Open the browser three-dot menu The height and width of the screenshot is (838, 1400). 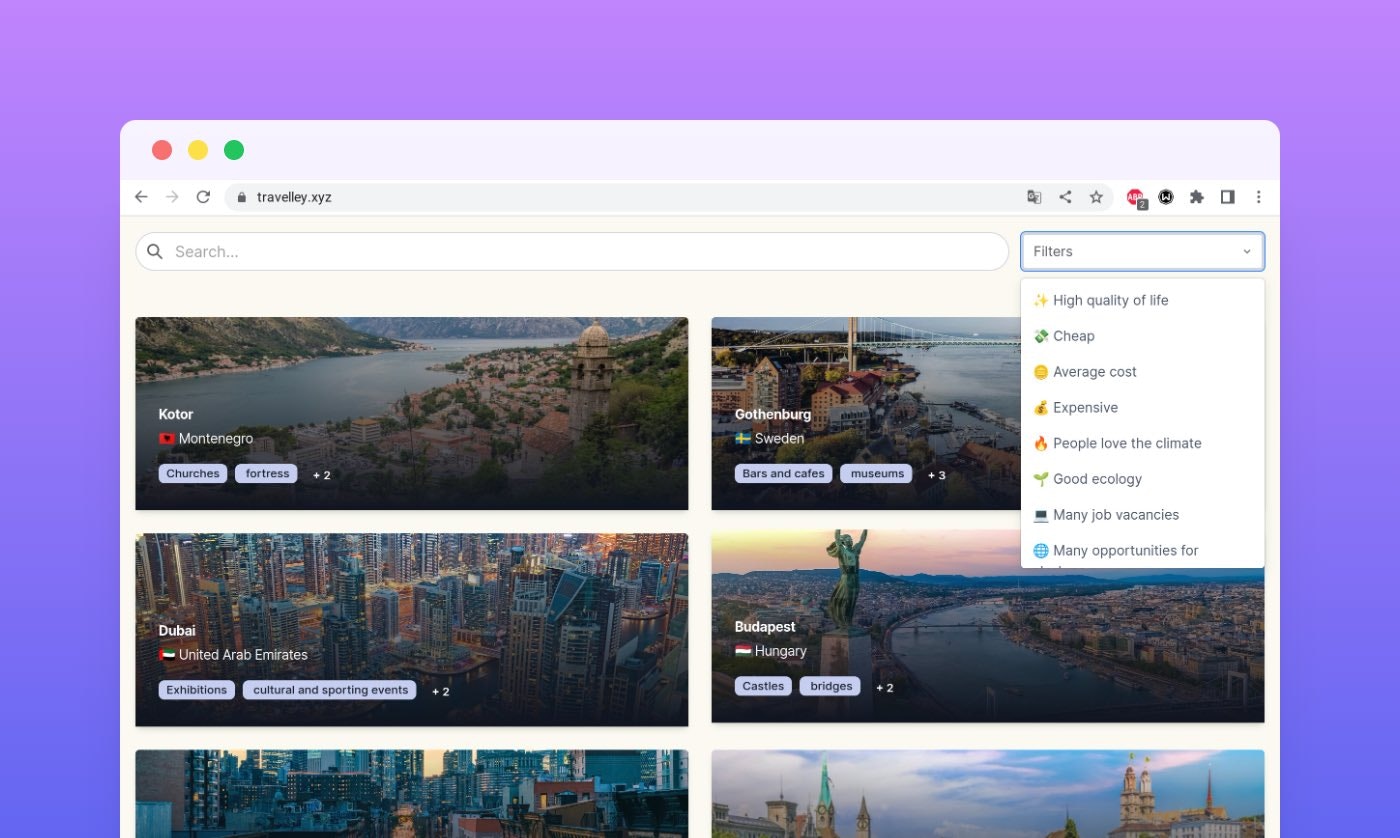(x=1258, y=197)
